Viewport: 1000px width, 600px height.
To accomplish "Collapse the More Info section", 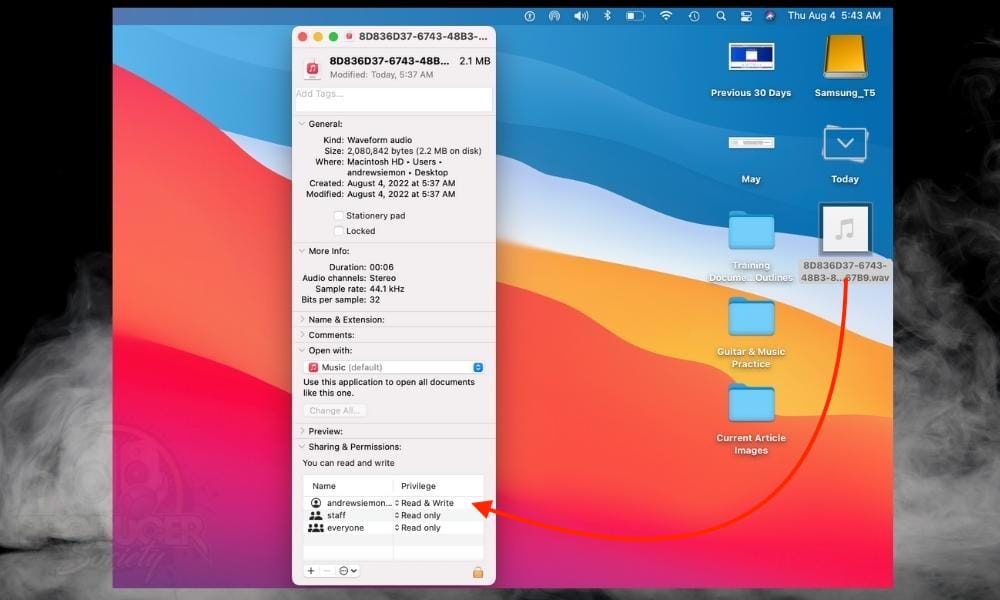I will 302,251.
